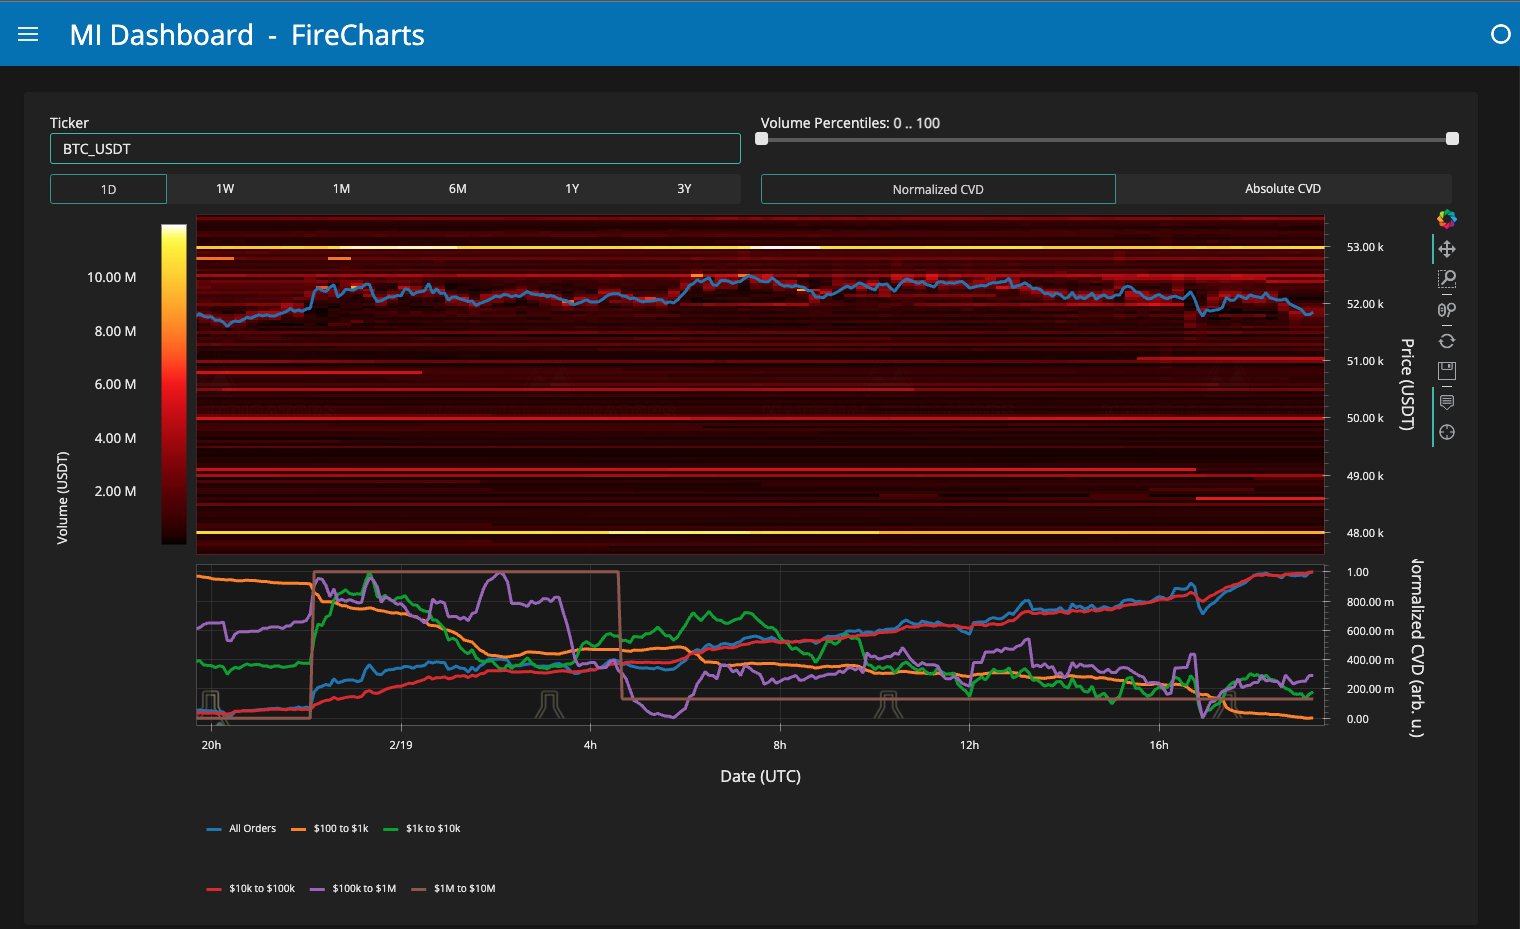Toggle the Crosshair tool

pos(1446,432)
